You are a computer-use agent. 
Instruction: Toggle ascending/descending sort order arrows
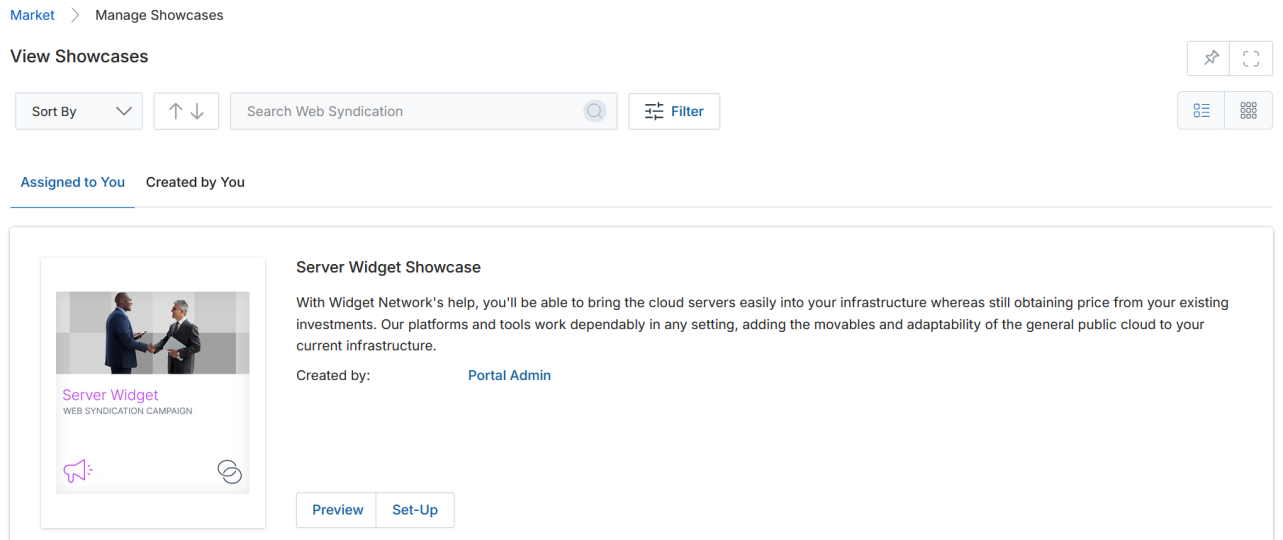point(186,111)
